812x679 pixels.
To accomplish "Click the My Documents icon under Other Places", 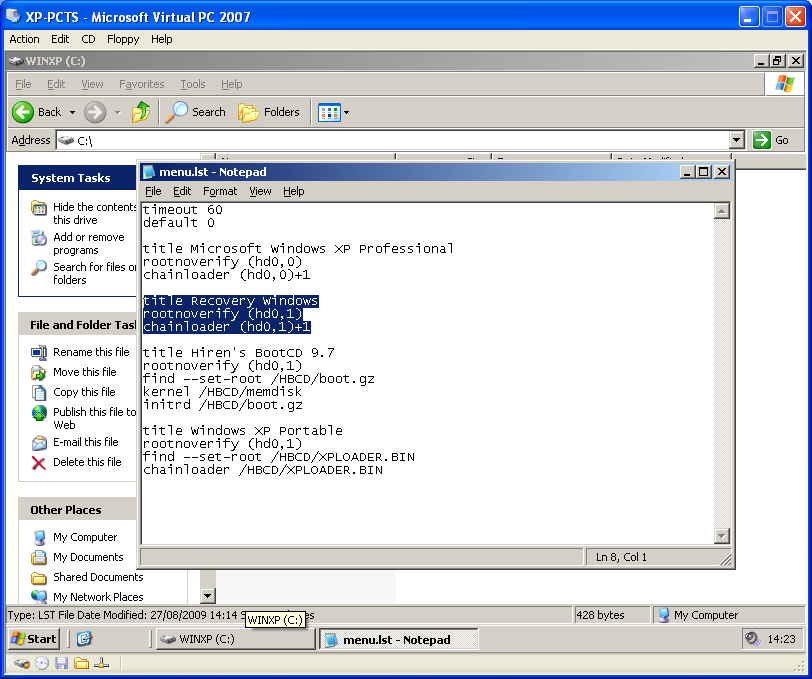I will 39,557.
